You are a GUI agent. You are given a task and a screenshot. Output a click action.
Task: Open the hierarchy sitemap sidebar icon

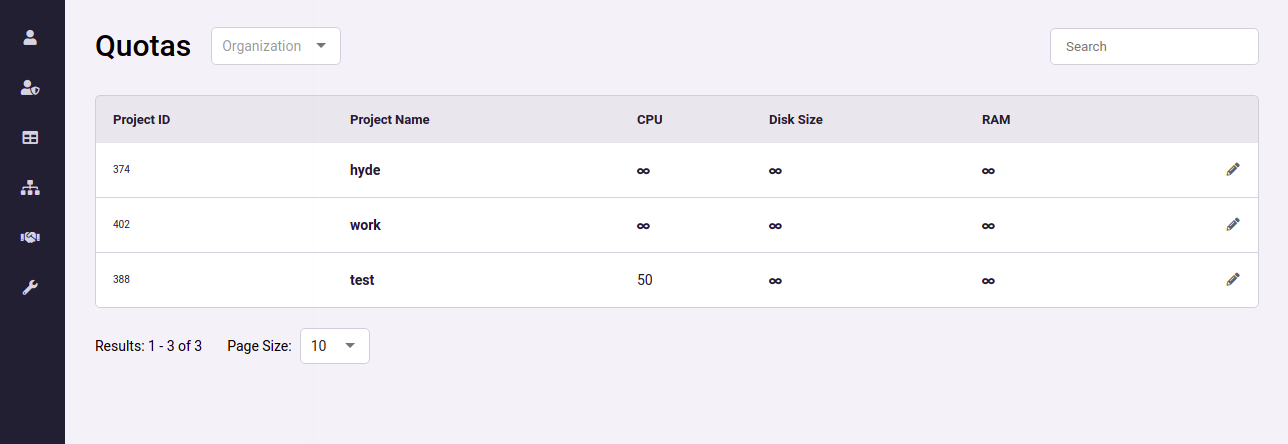[x=30, y=188]
